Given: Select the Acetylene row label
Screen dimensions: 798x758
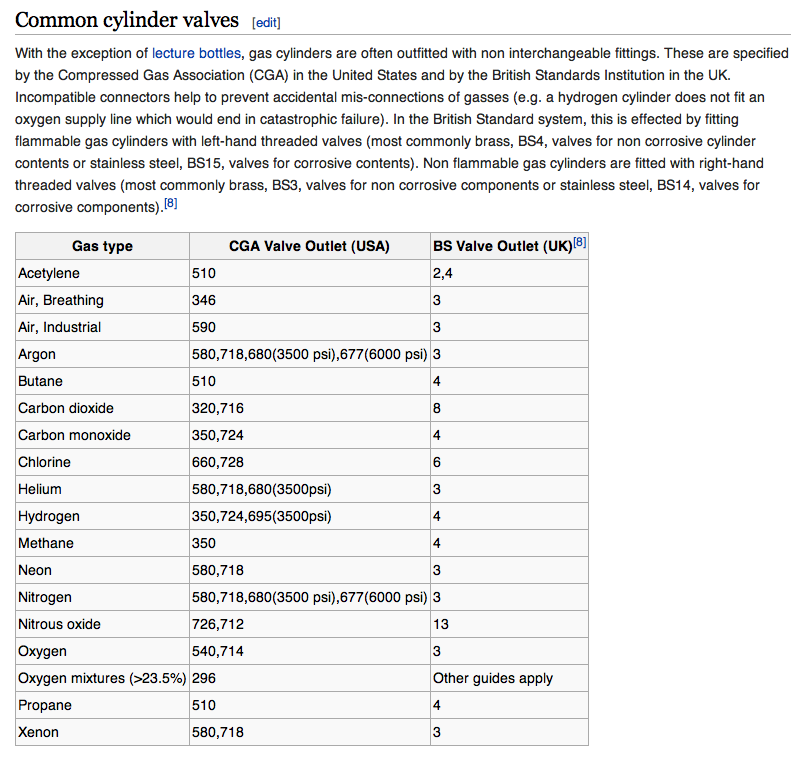Looking at the screenshot, I should pyautogui.click(x=49, y=273).
